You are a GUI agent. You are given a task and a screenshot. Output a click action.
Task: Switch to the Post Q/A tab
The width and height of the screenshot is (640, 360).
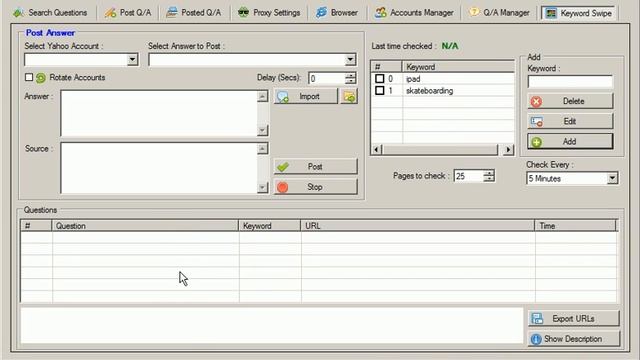point(127,13)
